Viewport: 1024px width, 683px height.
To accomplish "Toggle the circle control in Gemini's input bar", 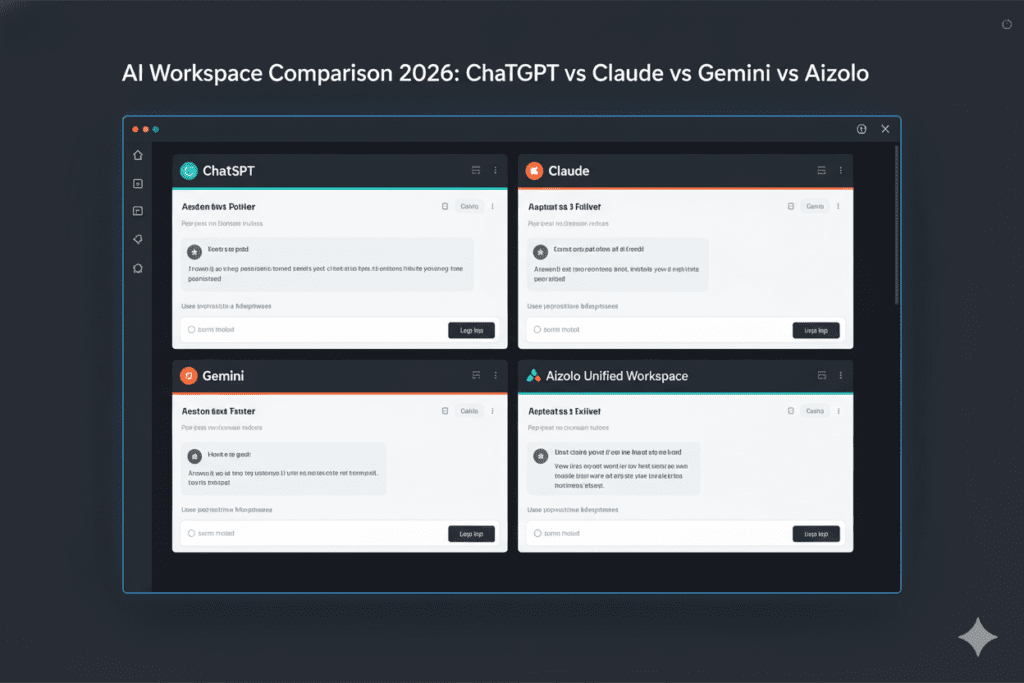I will tap(190, 533).
